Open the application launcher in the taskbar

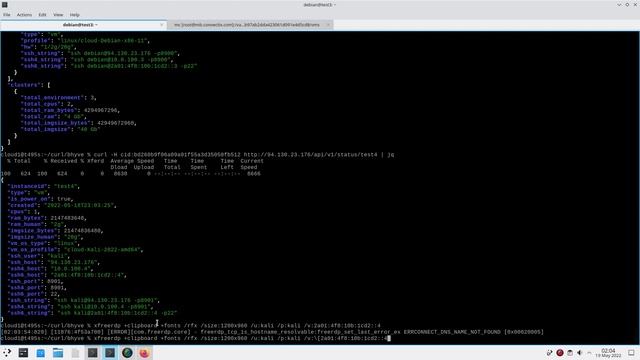7,353
